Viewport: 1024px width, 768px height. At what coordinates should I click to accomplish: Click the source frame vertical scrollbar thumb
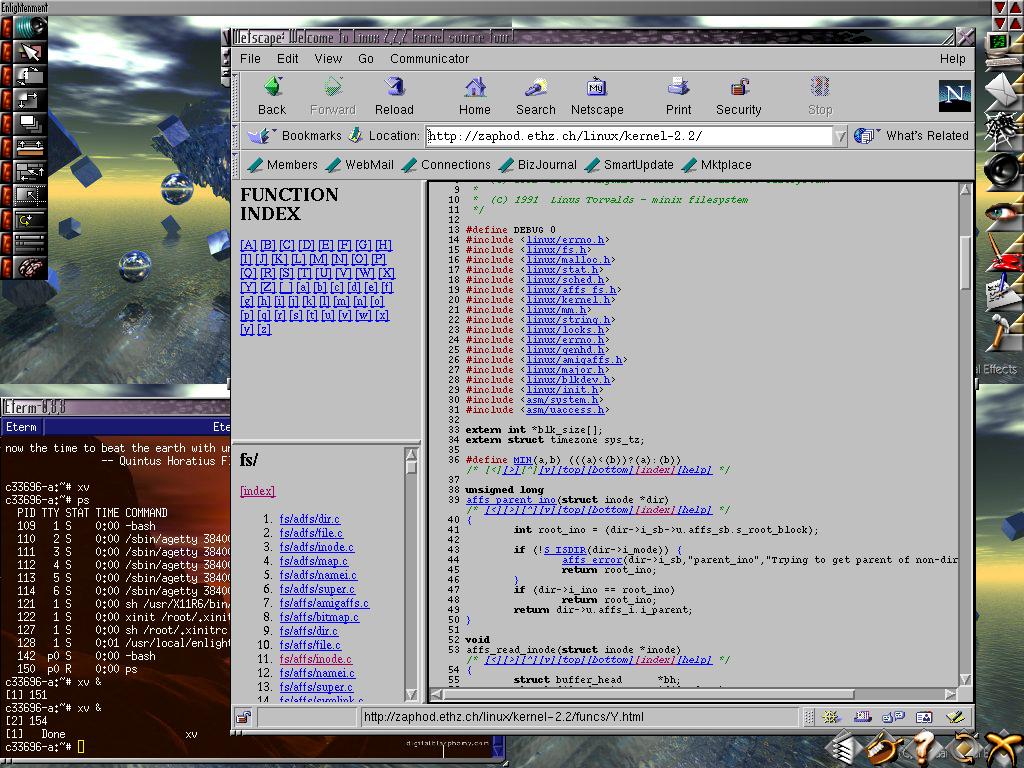pyautogui.click(x=965, y=261)
